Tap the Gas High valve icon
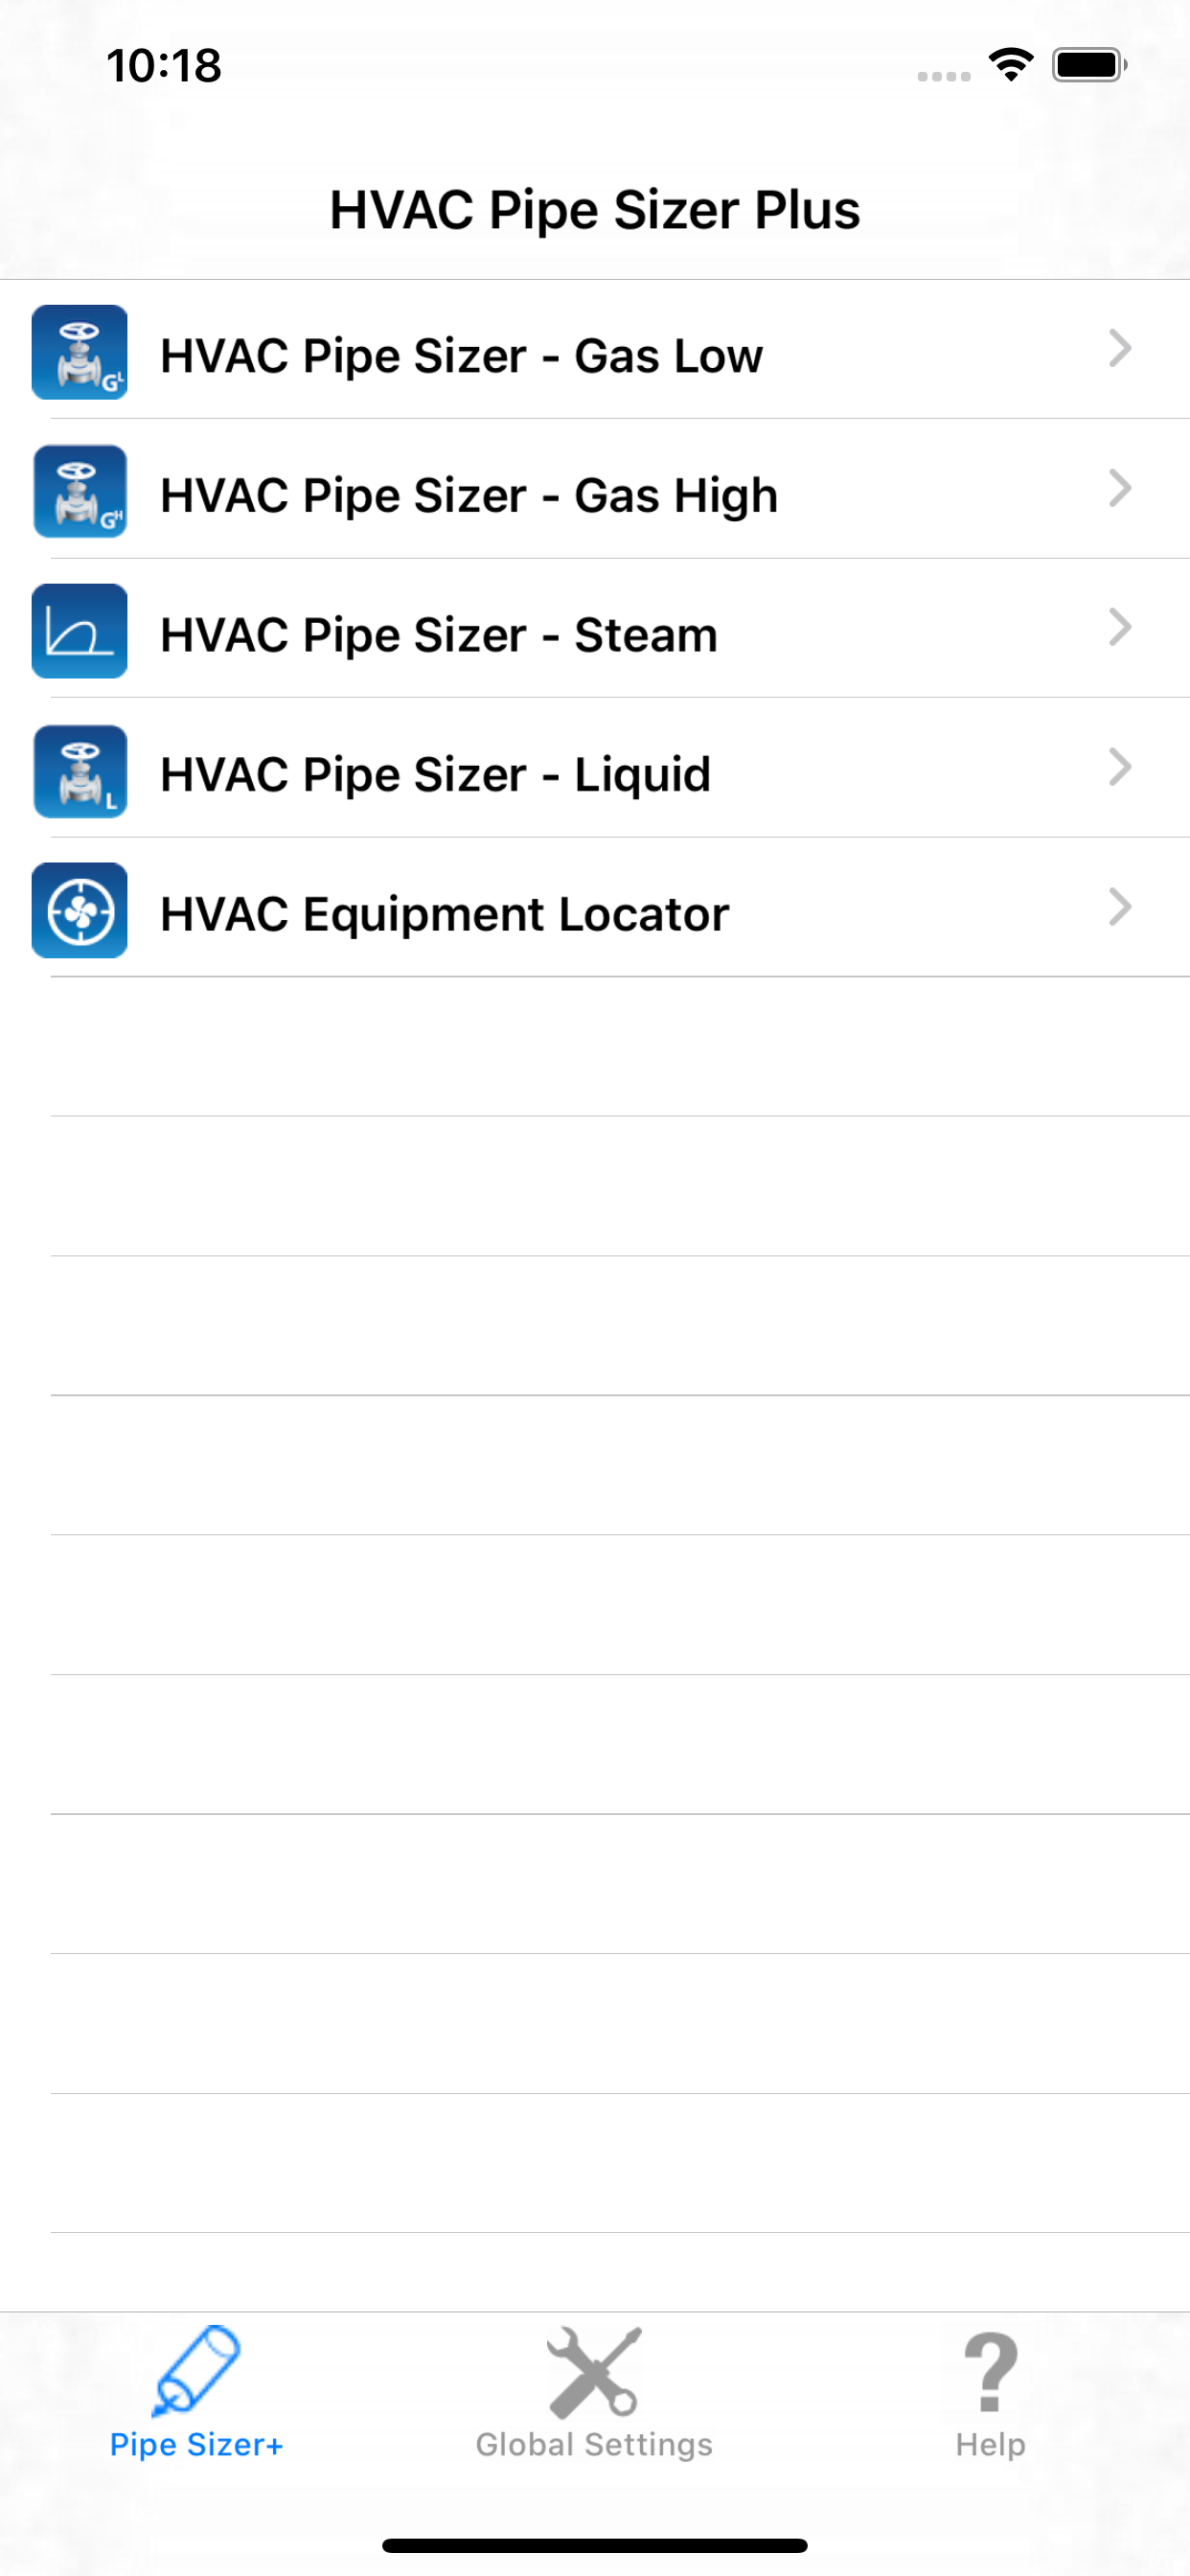 (80, 491)
